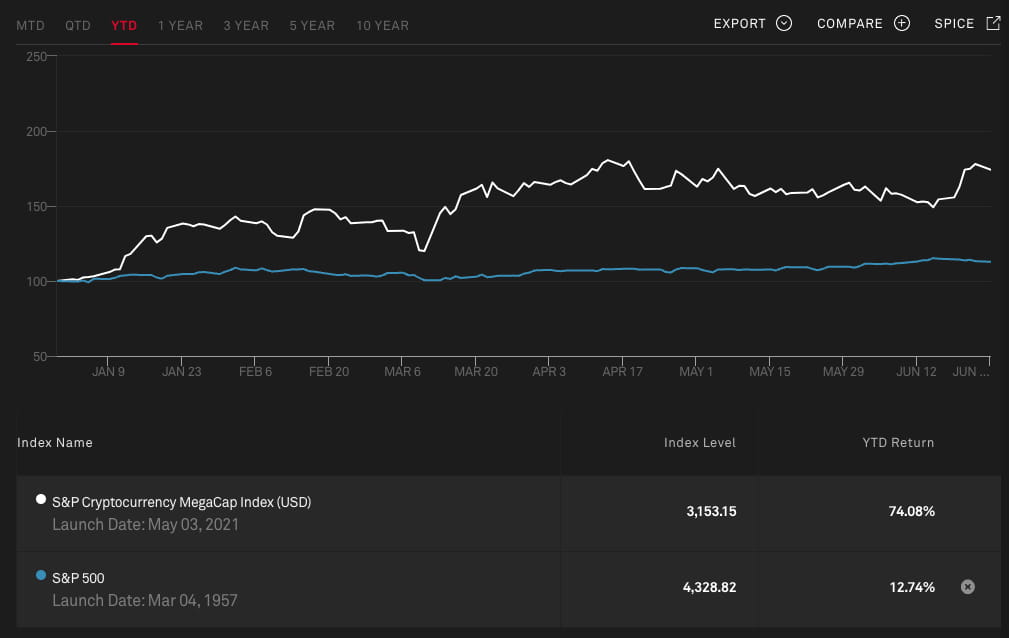Click the YTD Return column header
Image resolution: width=1009 pixels, height=638 pixels.
(x=898, y=442)
